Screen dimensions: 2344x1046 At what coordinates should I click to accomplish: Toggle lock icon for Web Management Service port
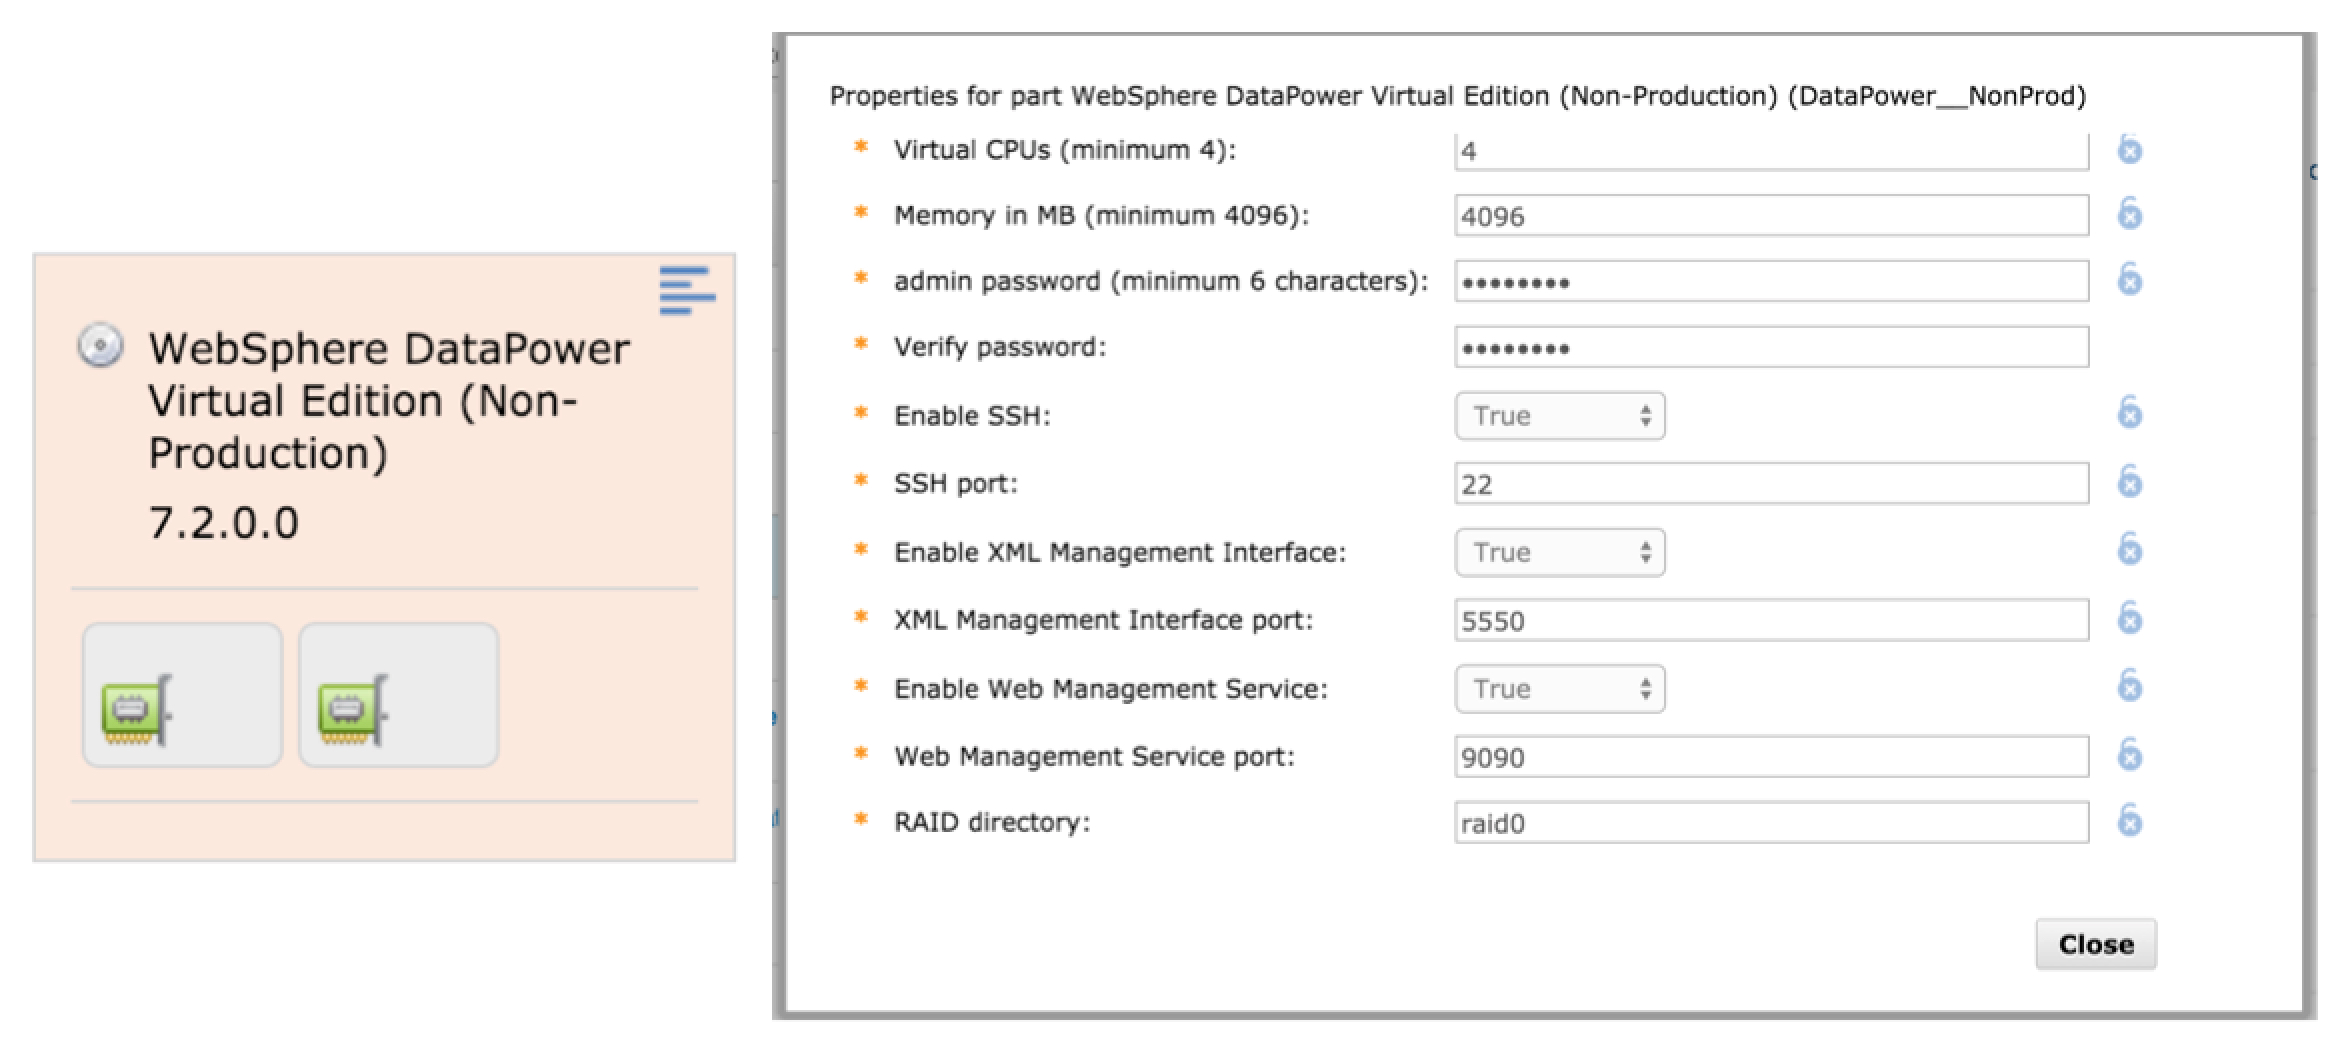2130,755
